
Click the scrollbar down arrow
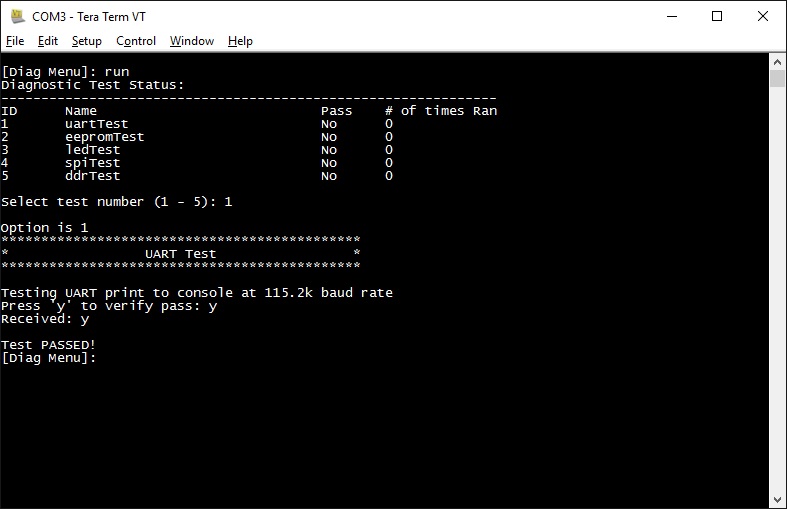pyautogui.click(x=777, y=499)
